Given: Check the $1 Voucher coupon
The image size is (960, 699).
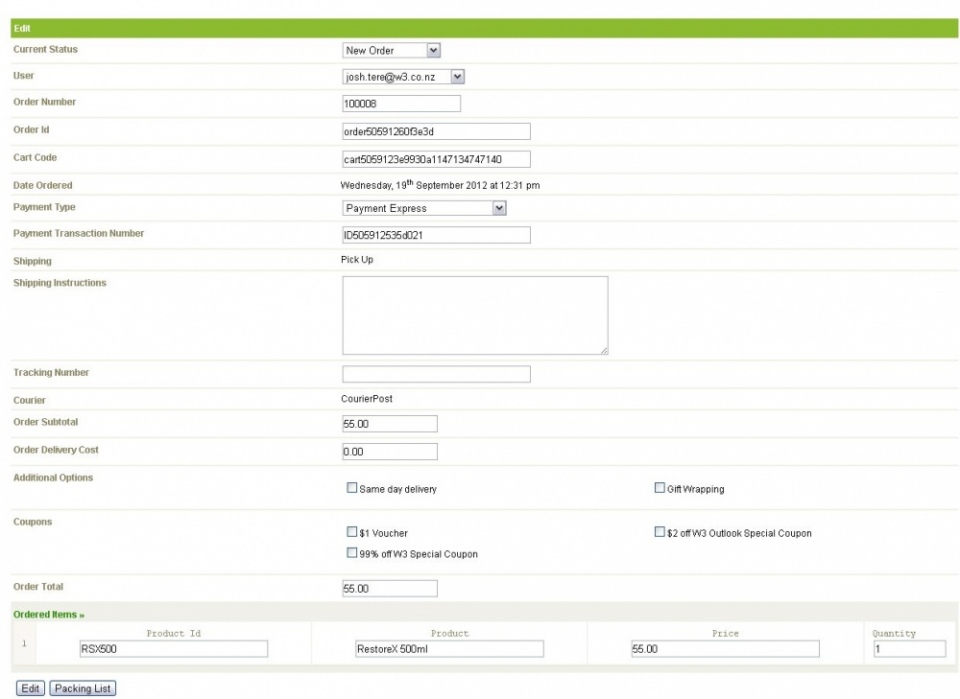Looking at the screenshot, I should [x=351, y=532].
